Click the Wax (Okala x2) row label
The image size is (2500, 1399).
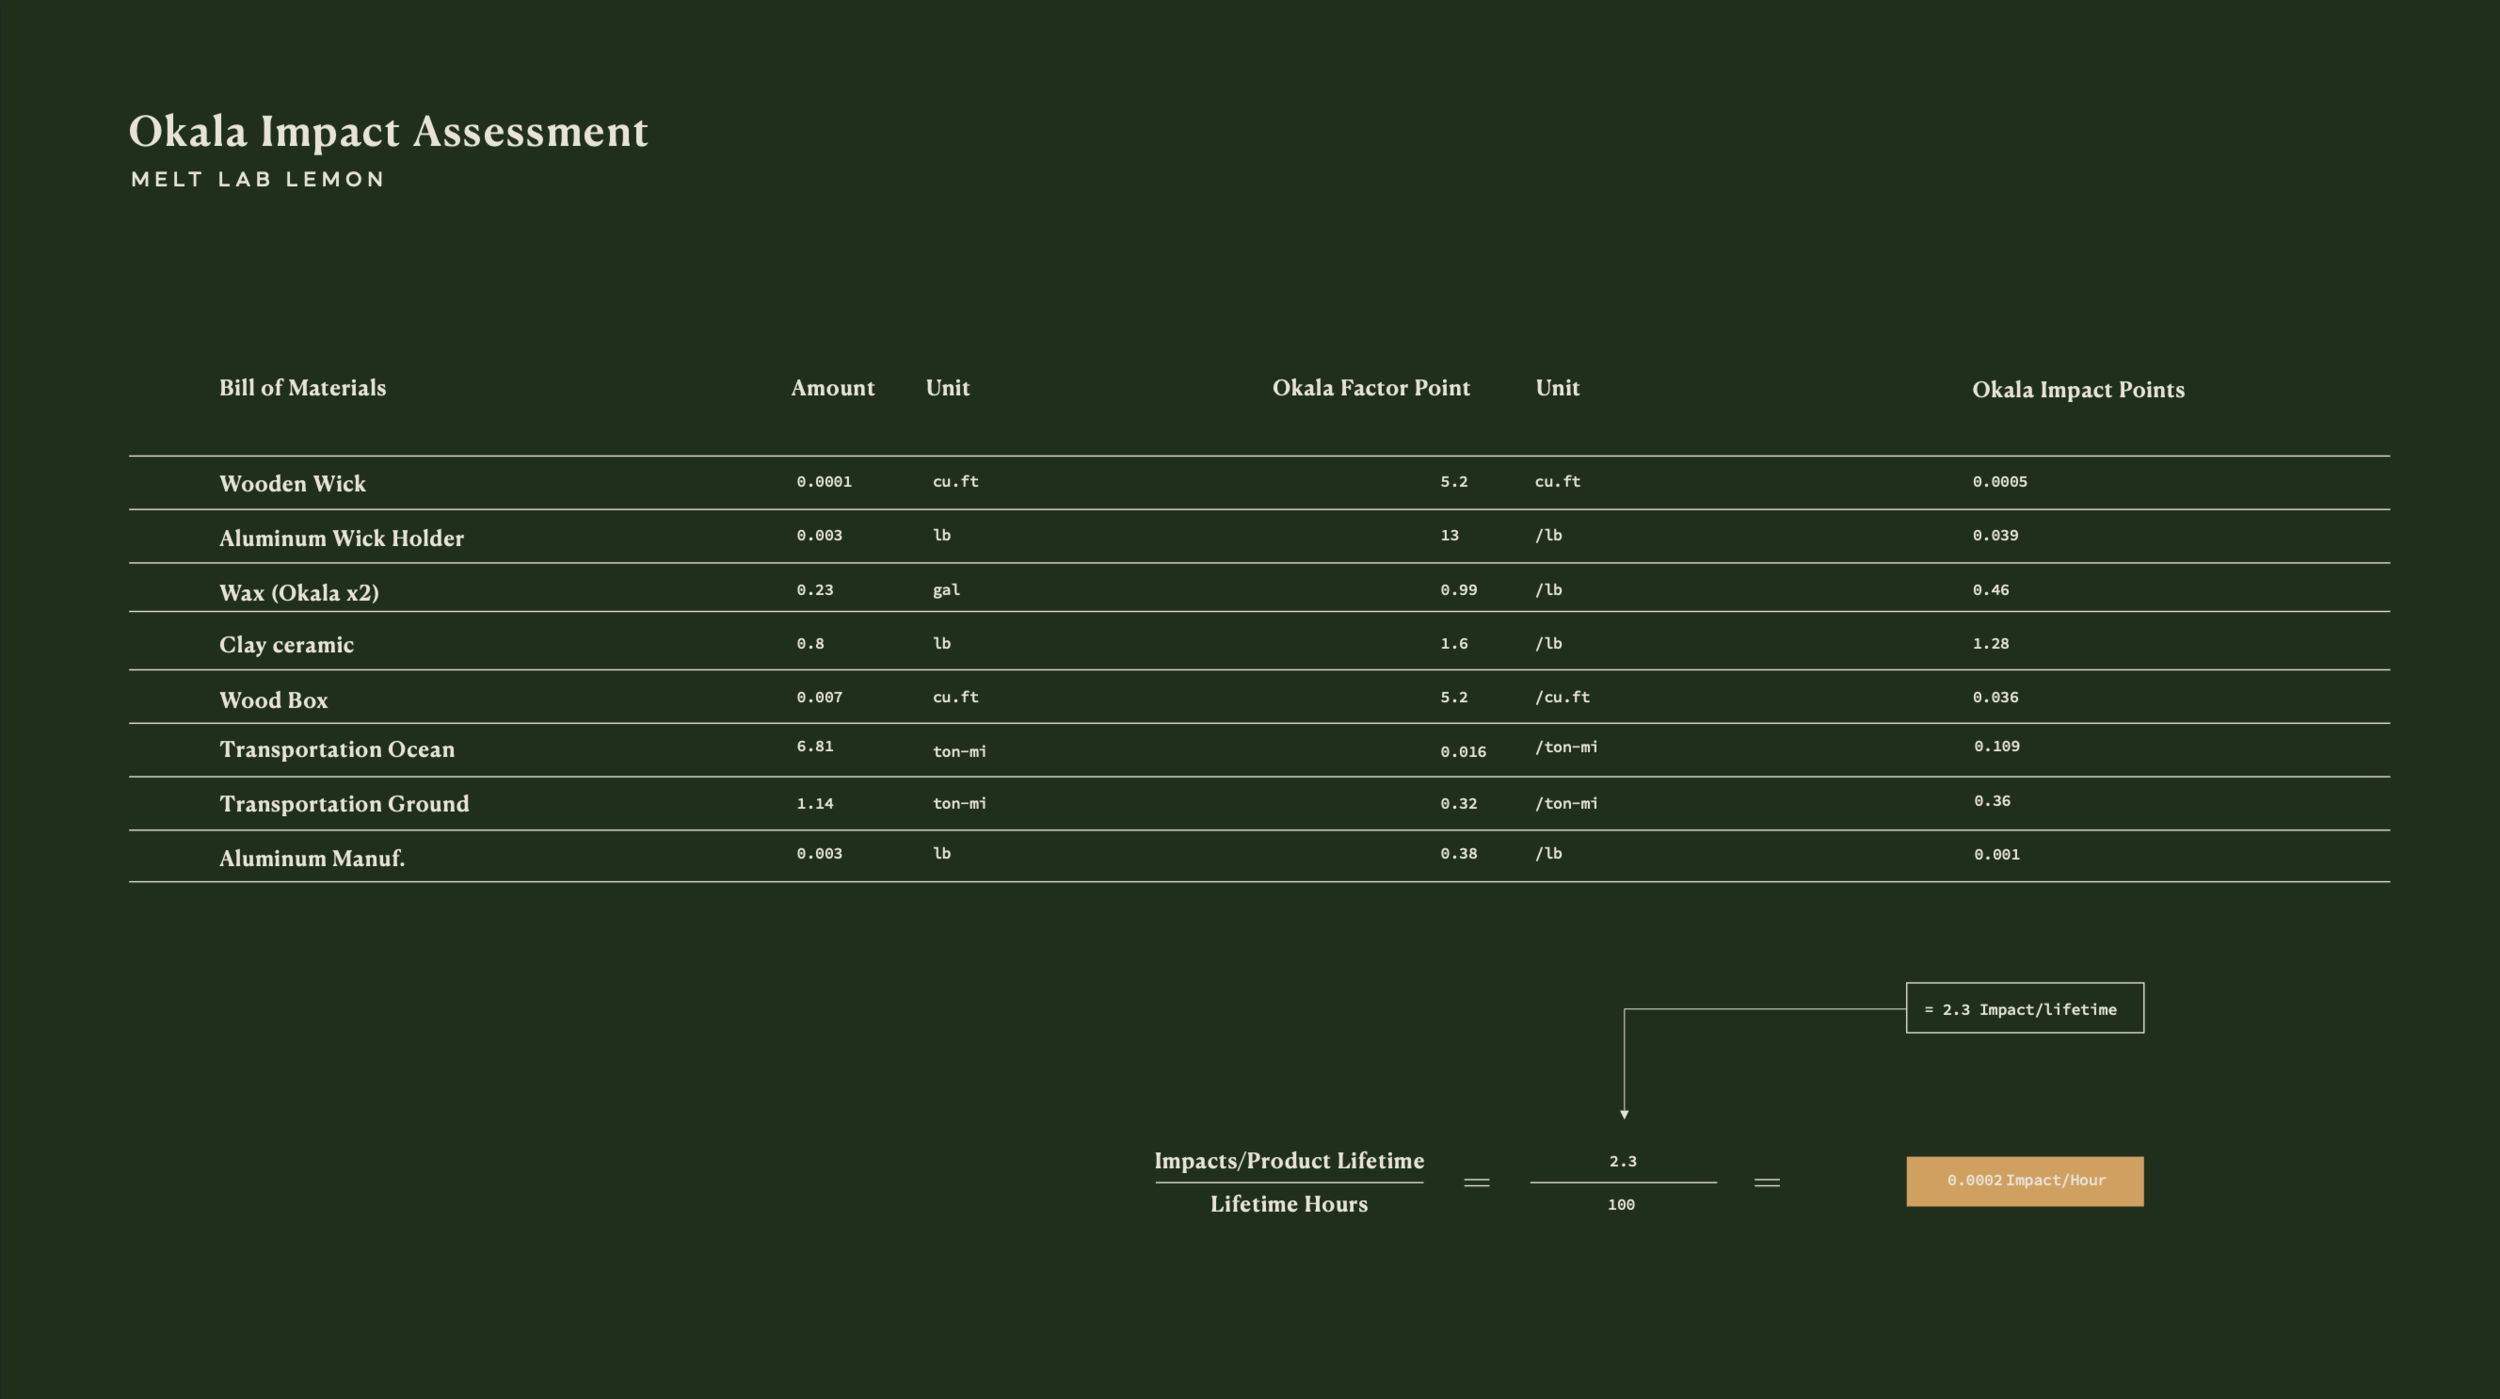click(x=298, y=593)
